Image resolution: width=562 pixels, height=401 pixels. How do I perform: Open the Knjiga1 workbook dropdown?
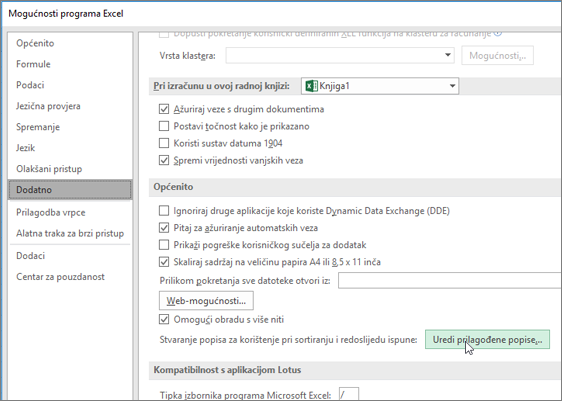coord(380,86)
